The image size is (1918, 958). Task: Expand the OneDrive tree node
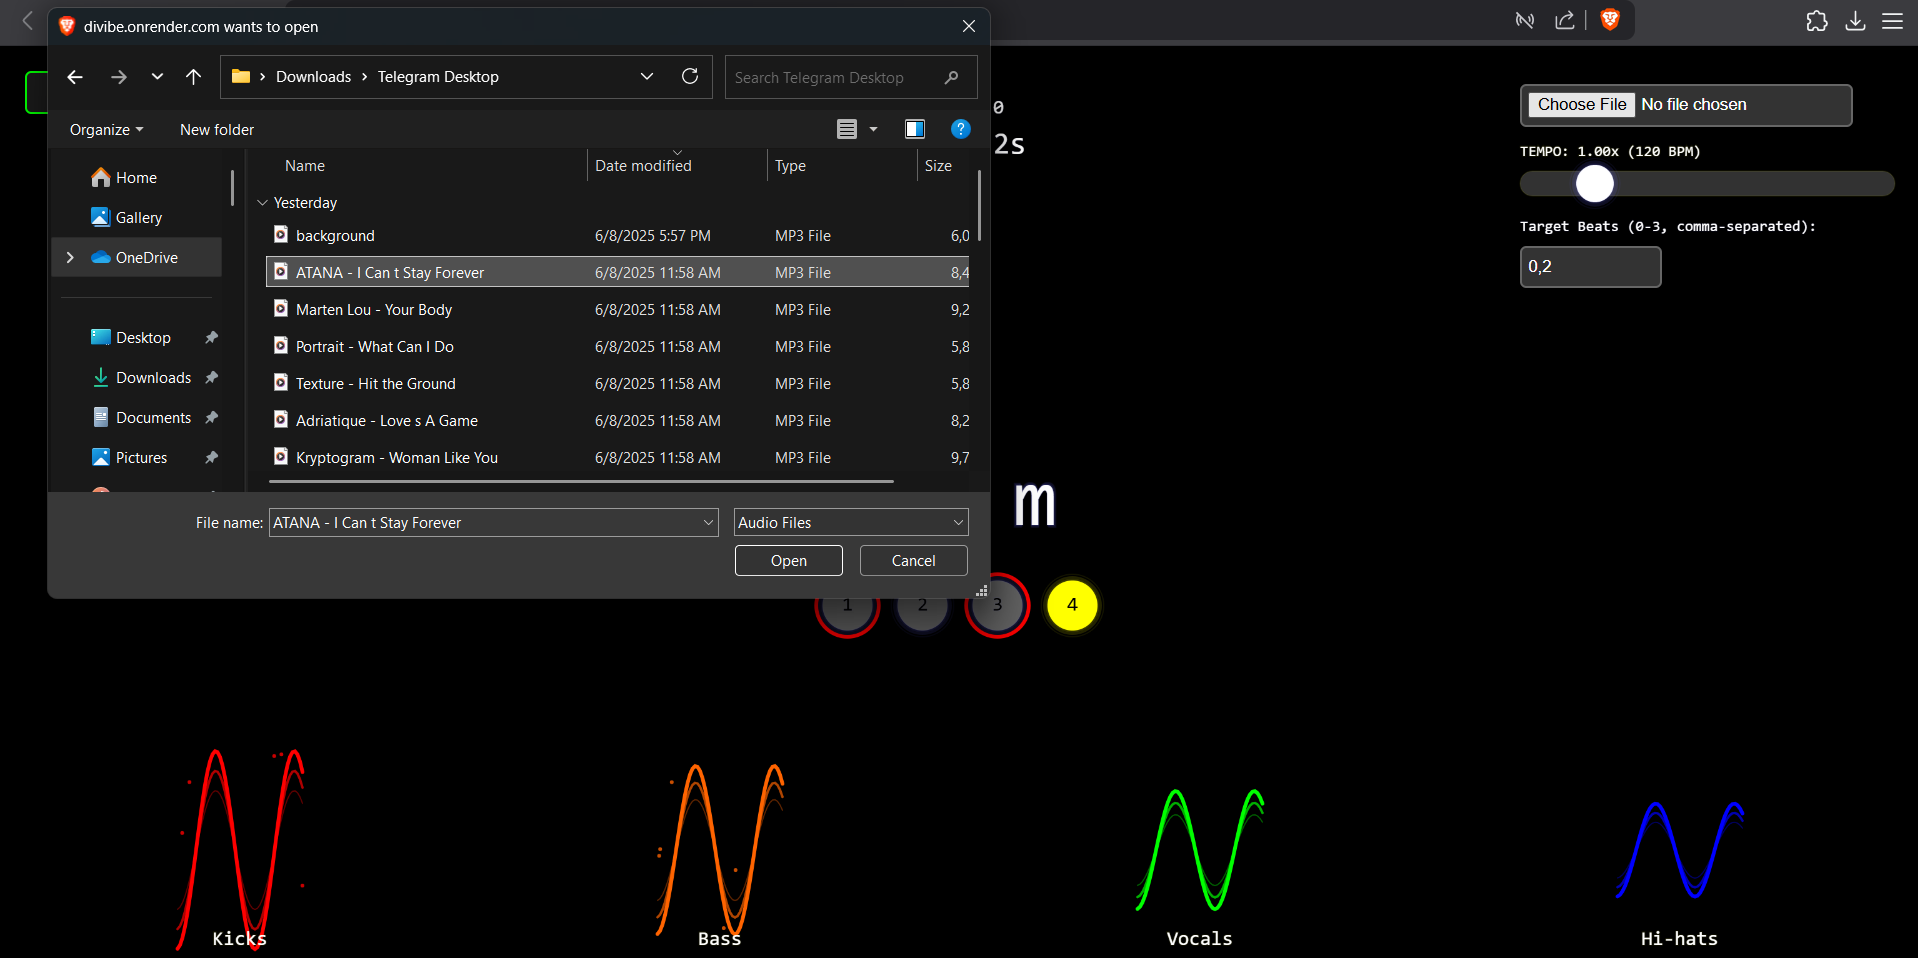coord(70,258)
